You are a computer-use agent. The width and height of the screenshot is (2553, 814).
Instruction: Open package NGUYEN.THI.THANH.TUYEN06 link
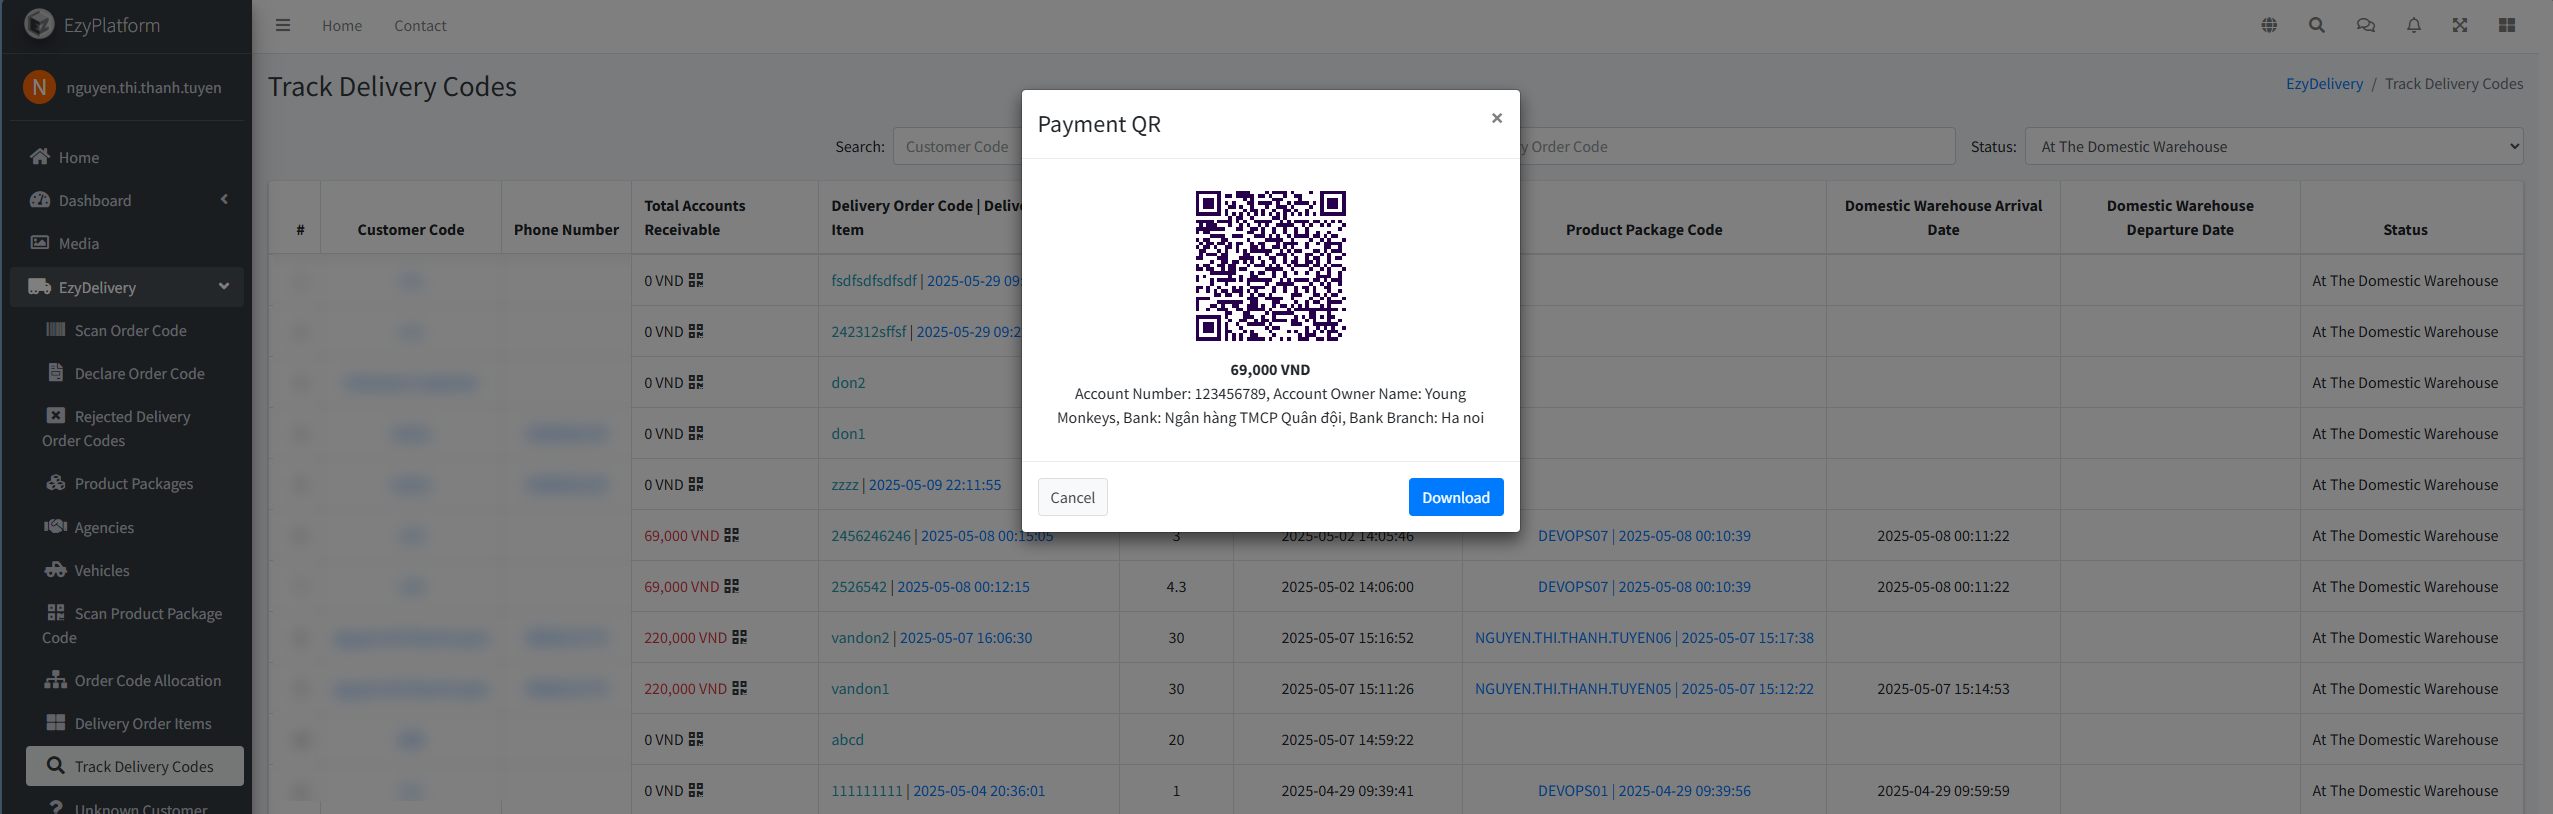tap(1644, 637)
